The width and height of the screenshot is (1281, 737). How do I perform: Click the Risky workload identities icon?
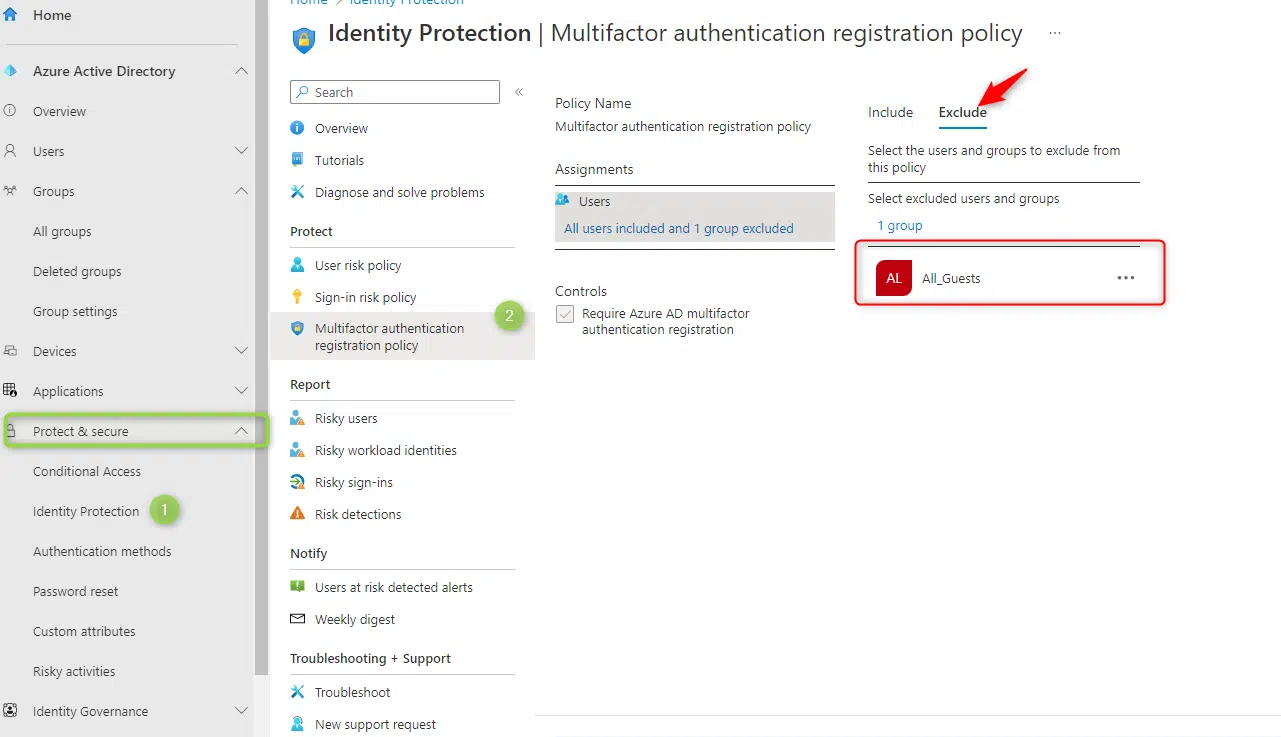coord(297,450)
